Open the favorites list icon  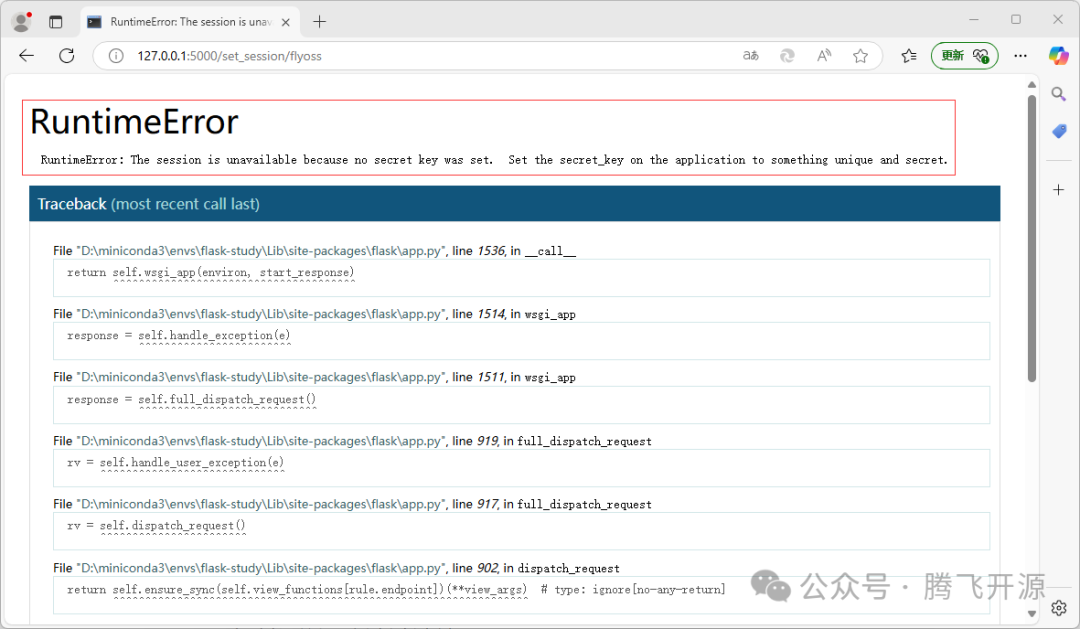[x=909, y=56]
